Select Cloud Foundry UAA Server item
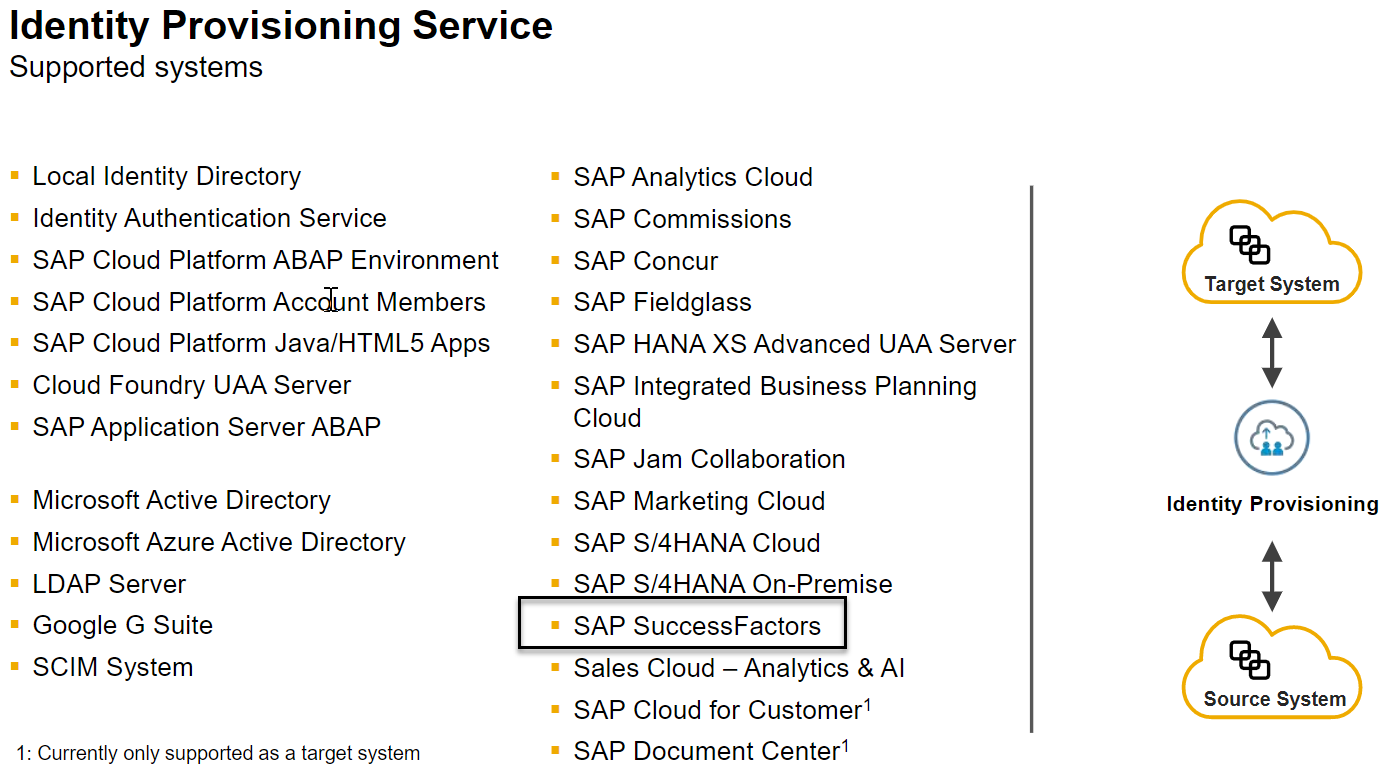The image size is (1383, 769). click(x=192, y=385)
